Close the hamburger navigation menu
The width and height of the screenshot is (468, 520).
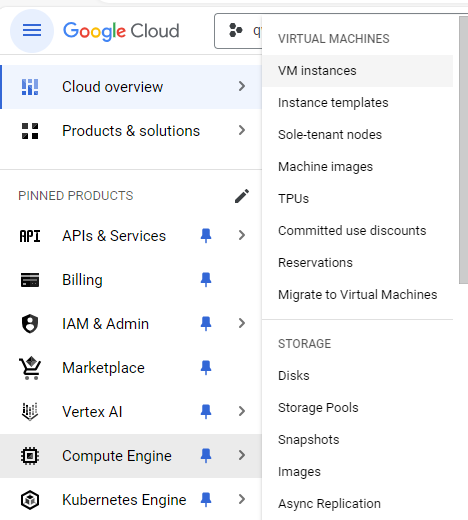[32, 30]
